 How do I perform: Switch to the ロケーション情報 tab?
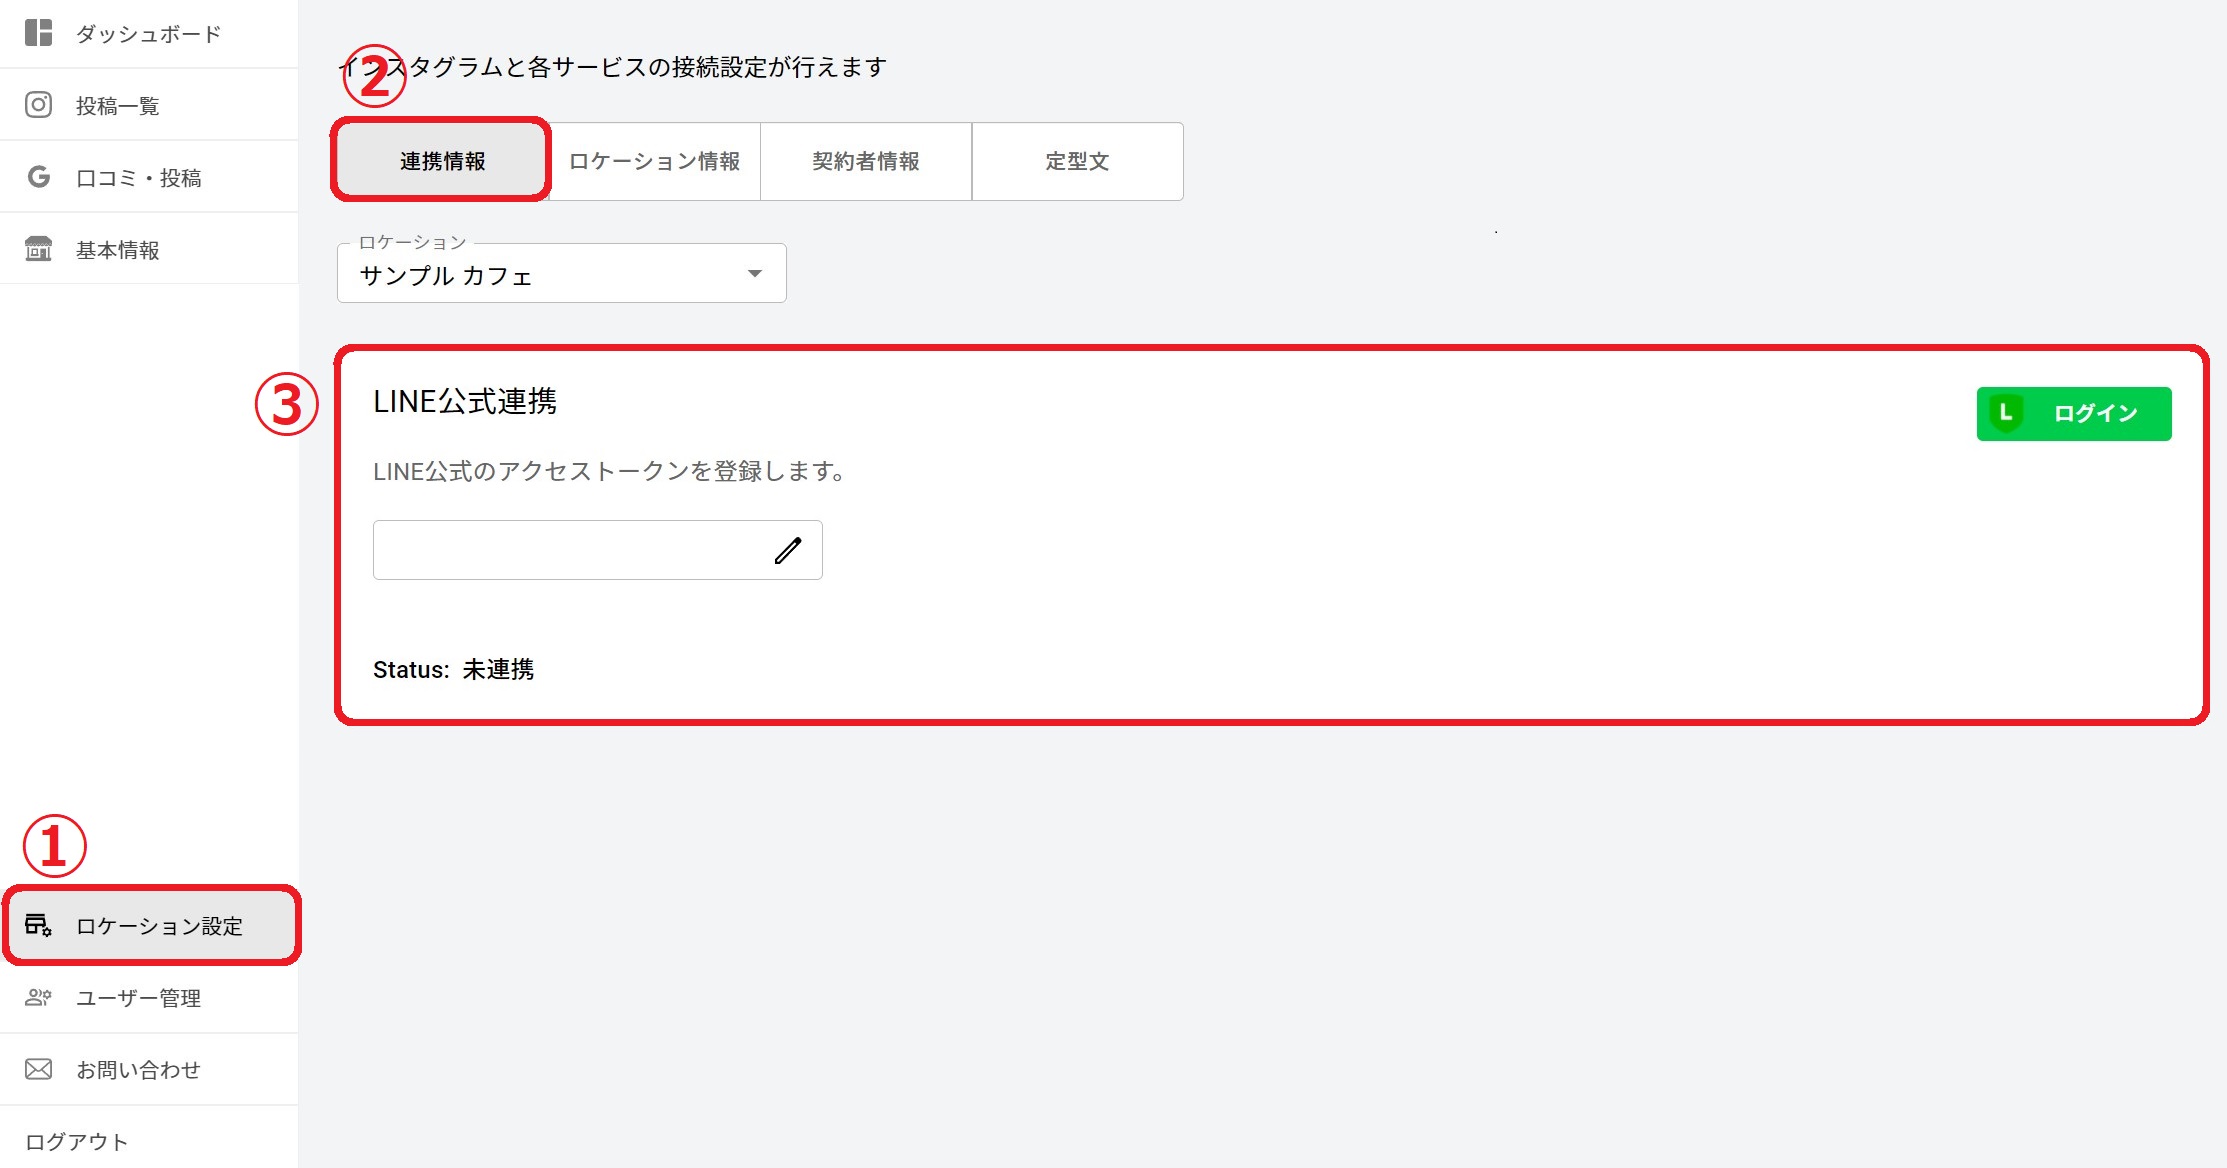[655, 161]
